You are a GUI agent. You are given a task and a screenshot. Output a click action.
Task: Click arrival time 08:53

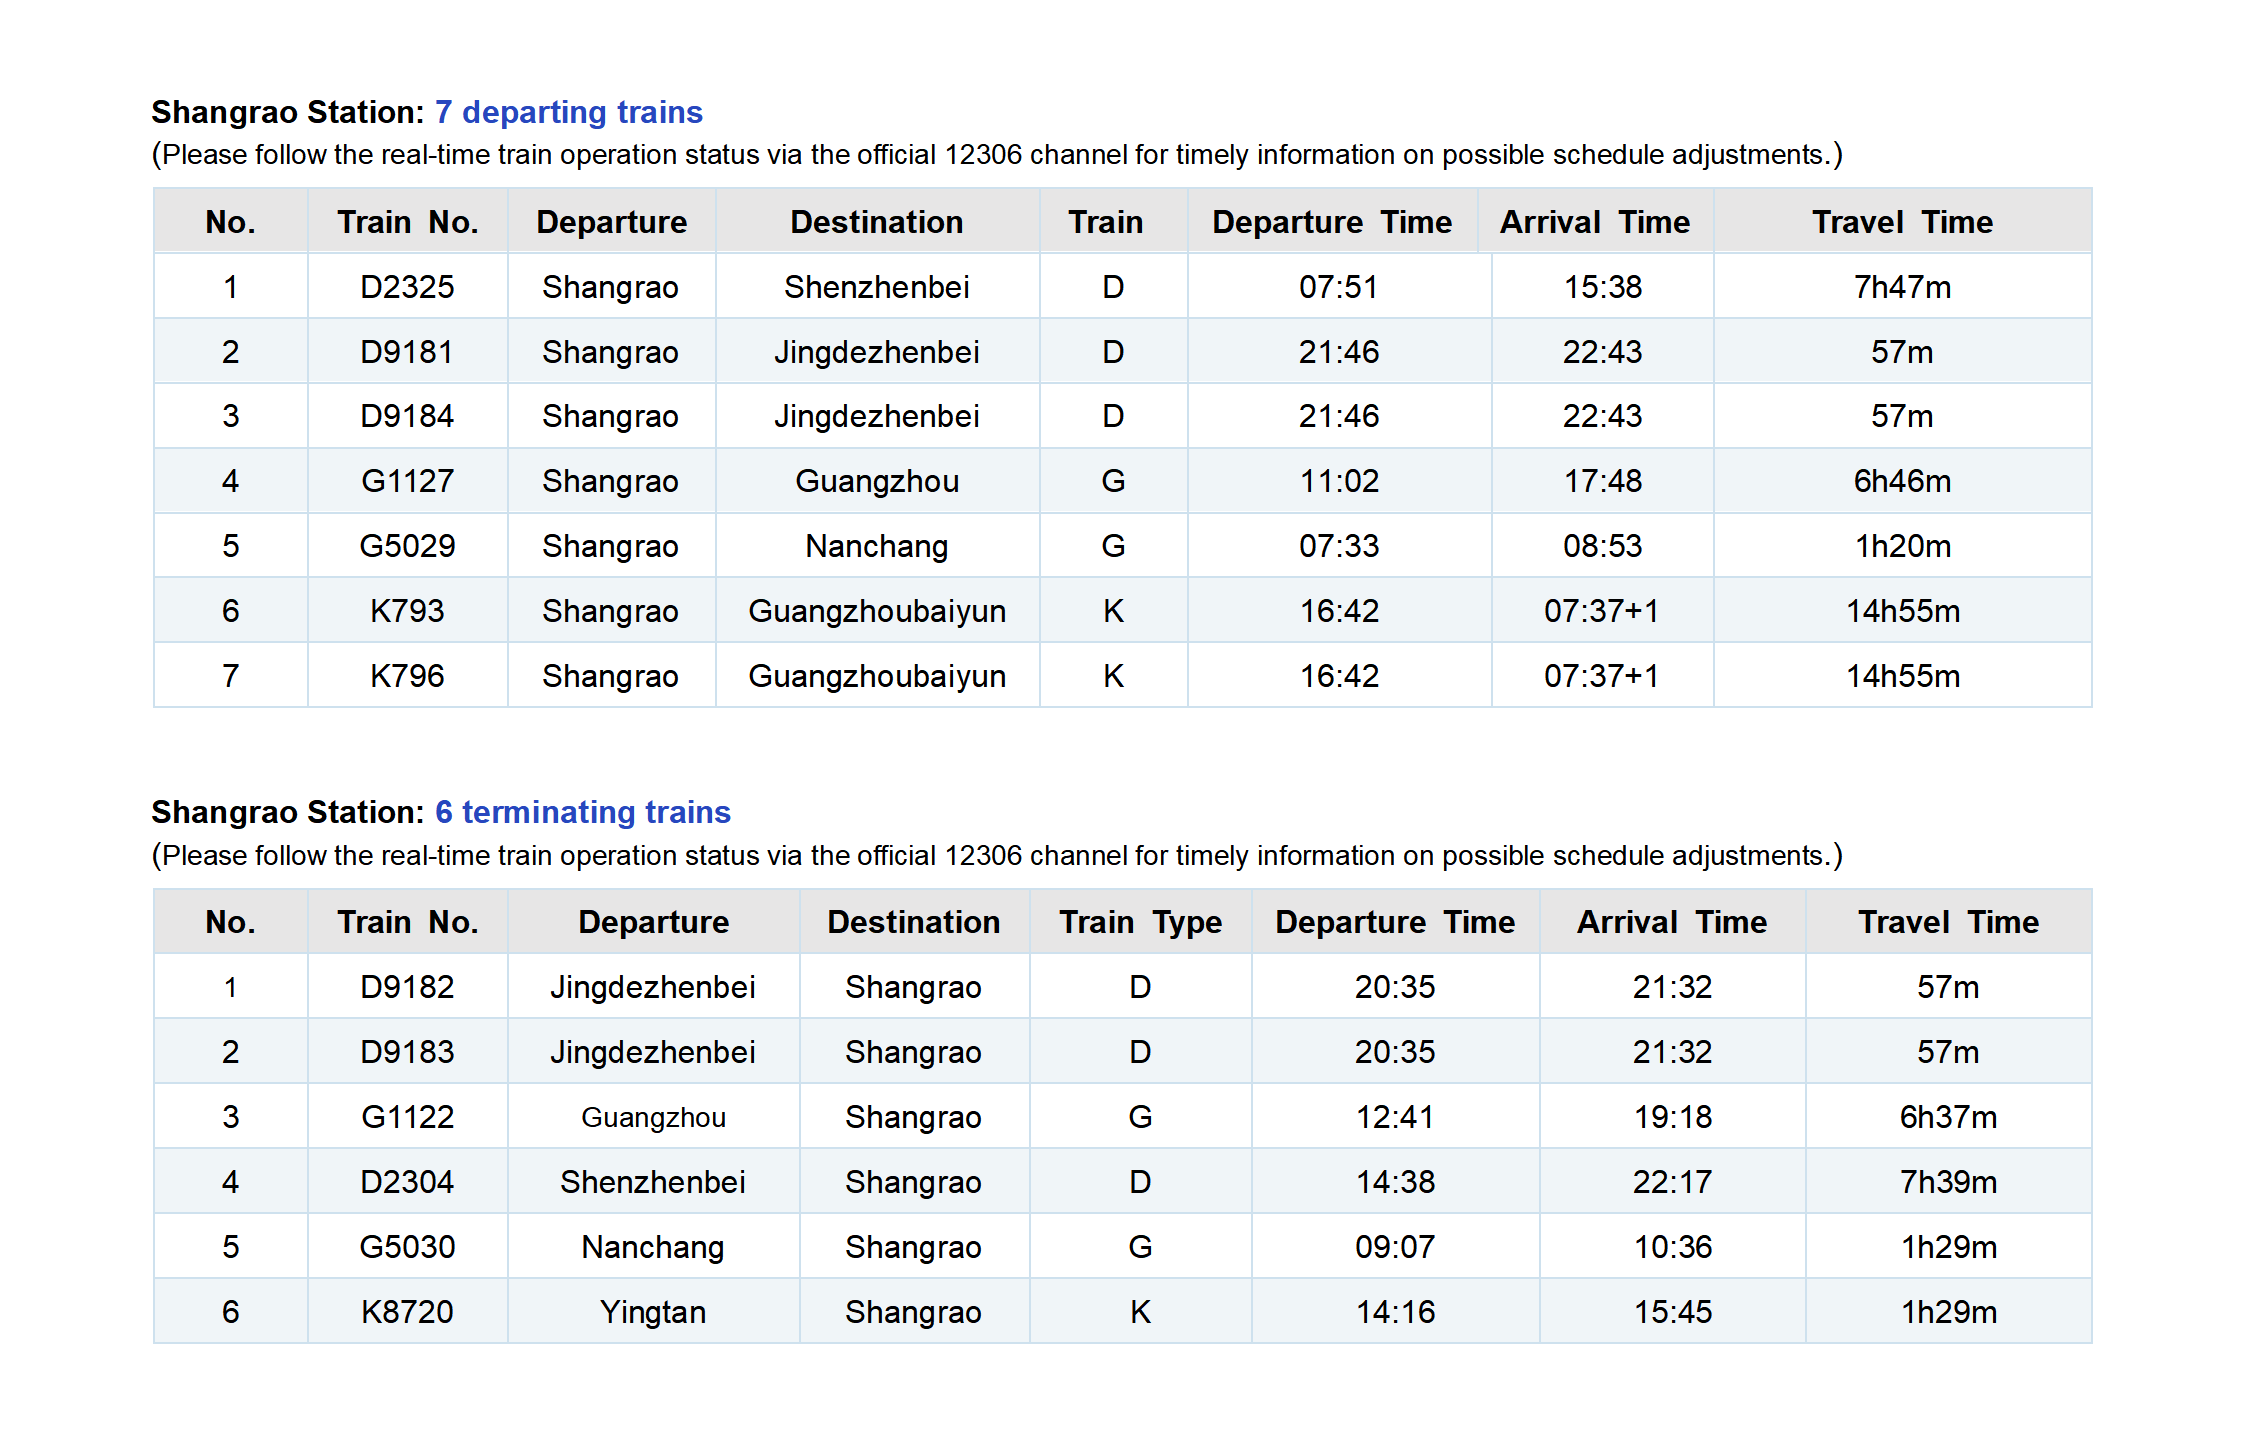point(1603,546)
